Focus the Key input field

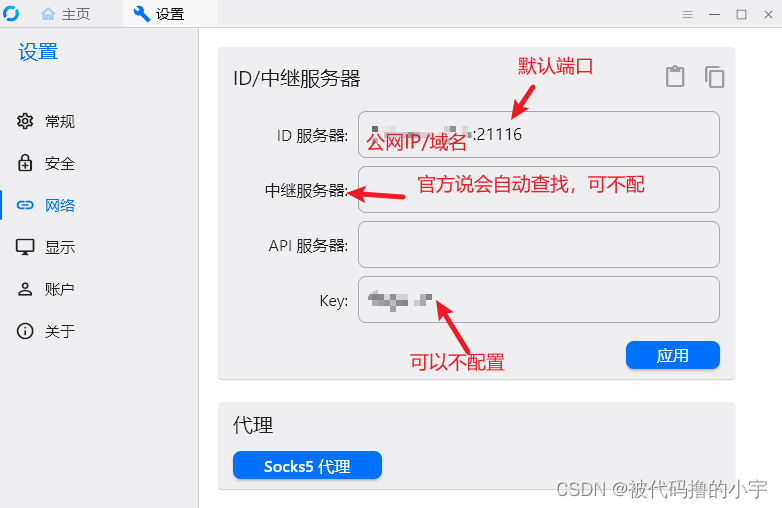point(539,300)
